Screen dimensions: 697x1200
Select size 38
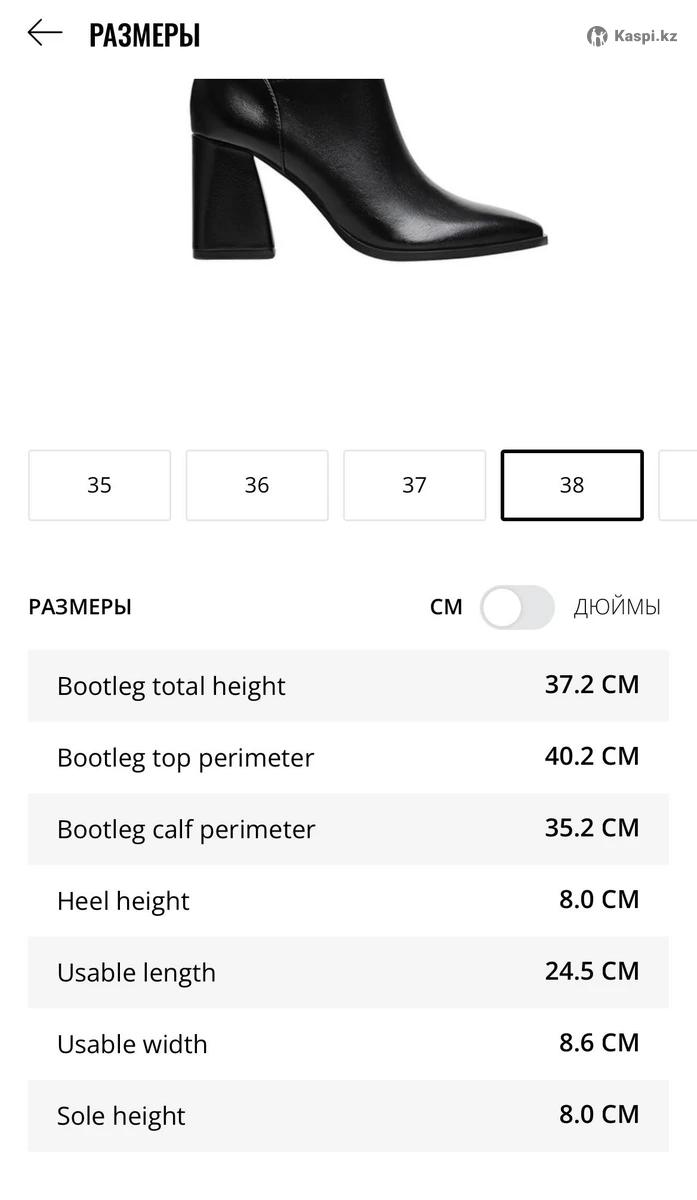tap(572, 485)
